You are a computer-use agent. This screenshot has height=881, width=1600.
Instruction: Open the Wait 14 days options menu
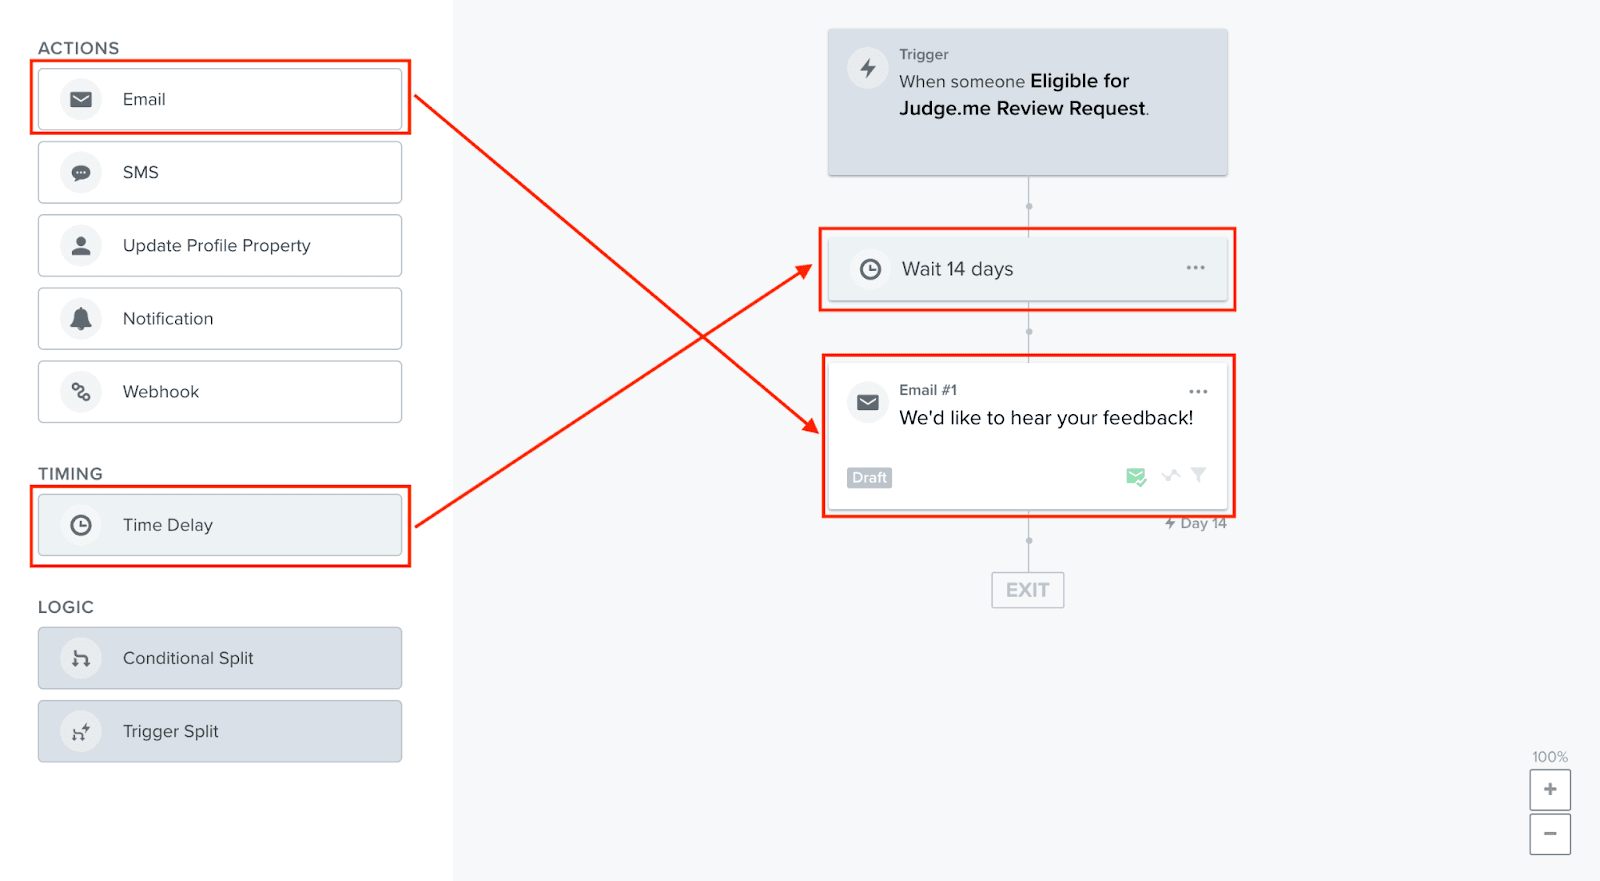[x=1195, y=268]
